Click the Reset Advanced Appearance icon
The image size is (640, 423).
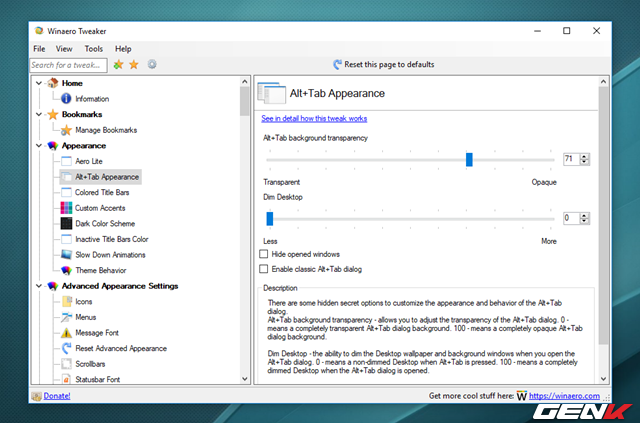[x=66, y=348]
